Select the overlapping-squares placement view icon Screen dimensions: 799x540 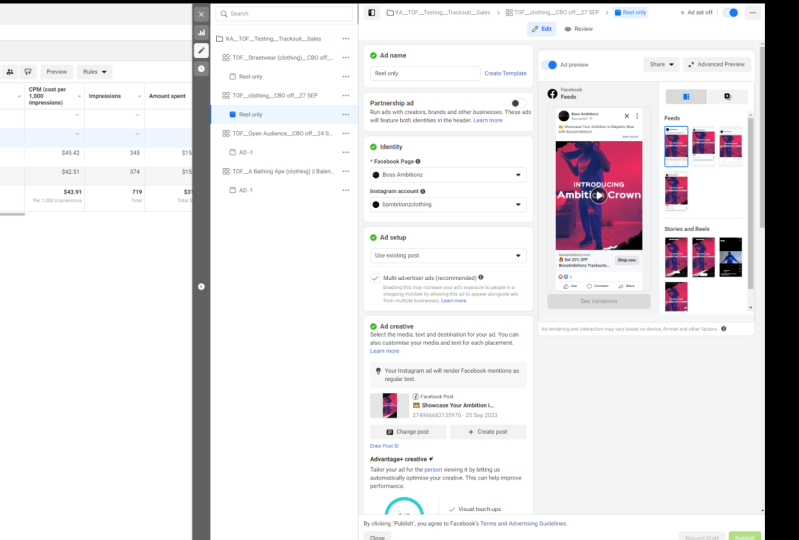point(727,96)
